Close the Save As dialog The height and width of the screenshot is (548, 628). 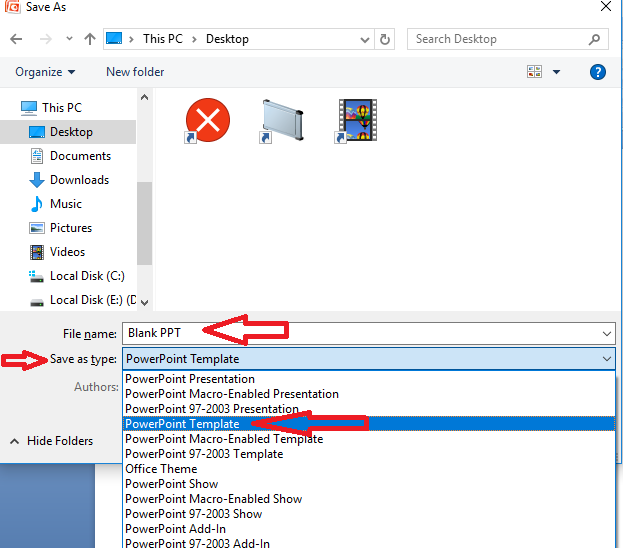click(606, 6)
